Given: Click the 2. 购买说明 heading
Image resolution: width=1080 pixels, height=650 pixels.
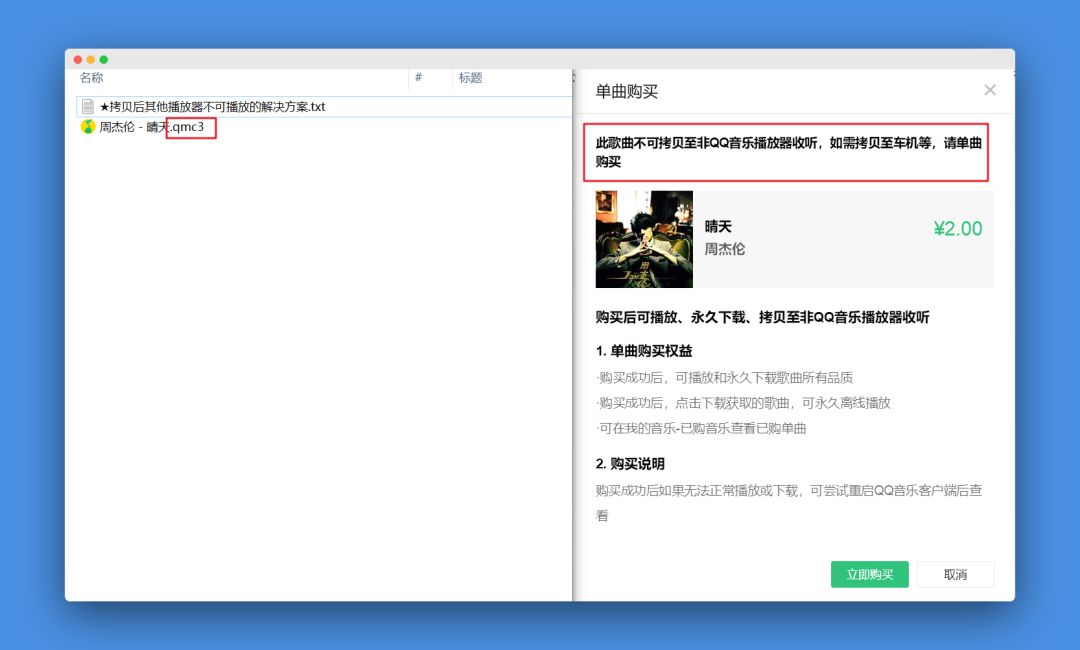Looking at the screenshot, I should [630, 464].
